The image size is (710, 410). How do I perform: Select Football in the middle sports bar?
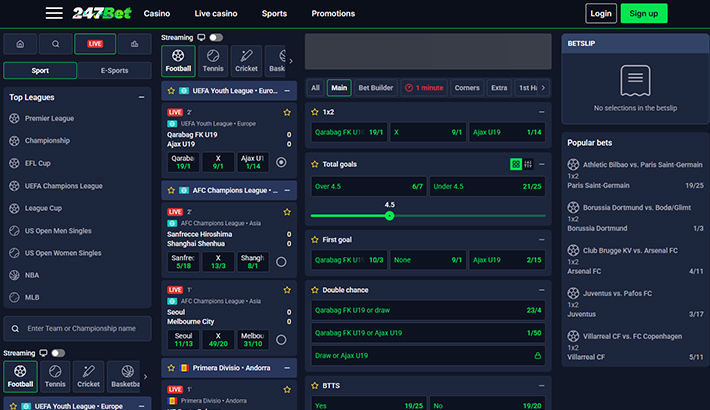[x=178, y=61]
